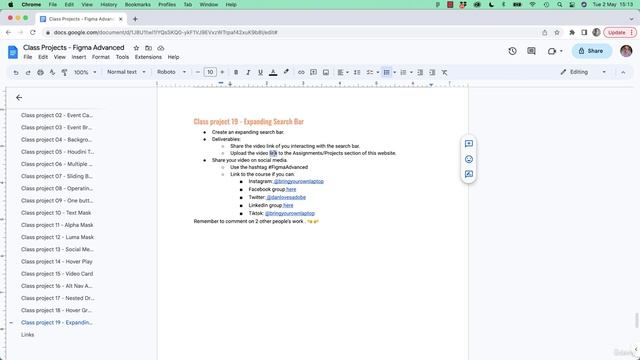Open the File menu in Docs
The image size is (640, 360).
(27, 57)
